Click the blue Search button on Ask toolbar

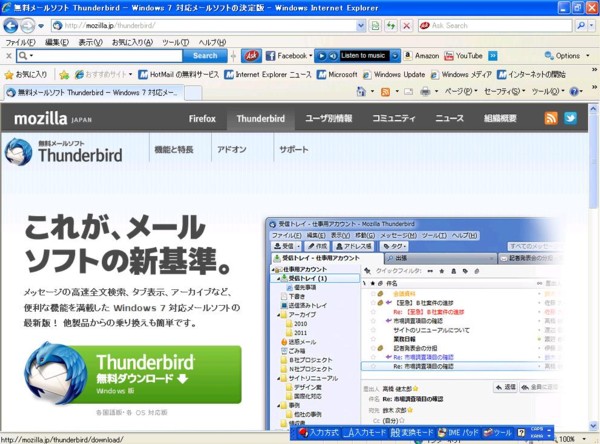tap(205, 56)
